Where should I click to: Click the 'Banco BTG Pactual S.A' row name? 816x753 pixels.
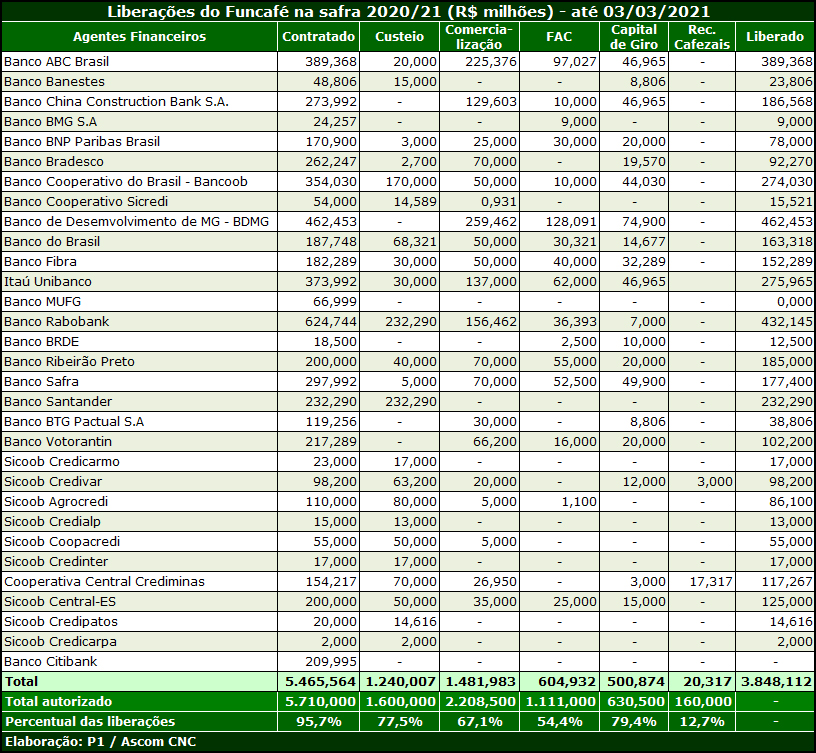point(74,422)
